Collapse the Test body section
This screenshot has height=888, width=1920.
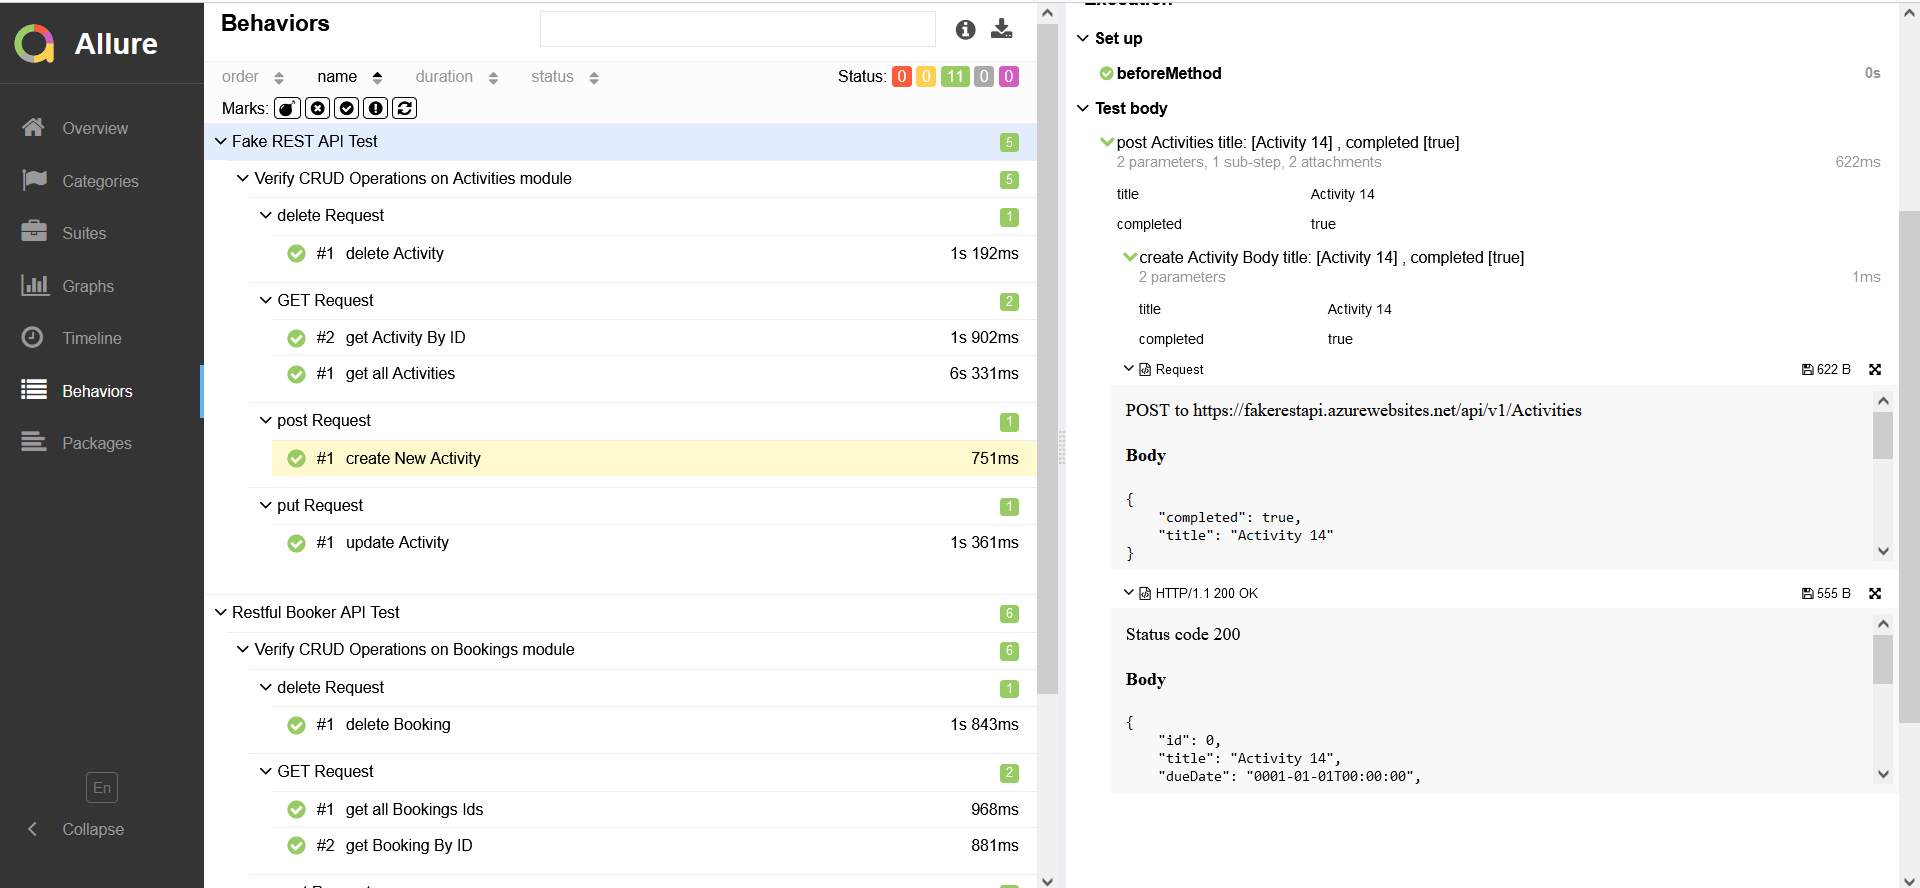click(x=1083, y=108)
